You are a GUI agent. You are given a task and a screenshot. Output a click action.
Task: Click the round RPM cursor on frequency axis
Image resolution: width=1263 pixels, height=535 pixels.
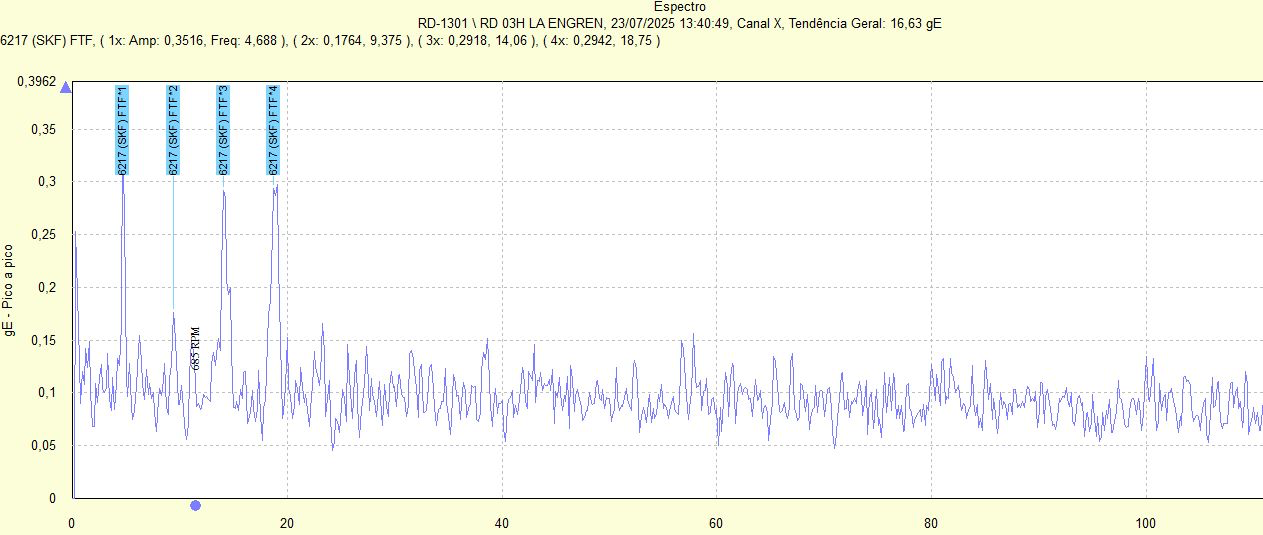pyautogui.click(x=195, y=506)
